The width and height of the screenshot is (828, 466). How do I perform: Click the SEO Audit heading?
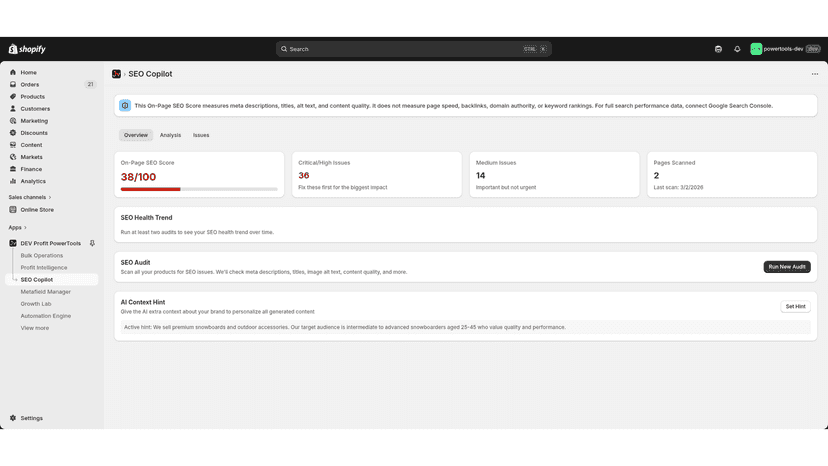coord(135,263)
